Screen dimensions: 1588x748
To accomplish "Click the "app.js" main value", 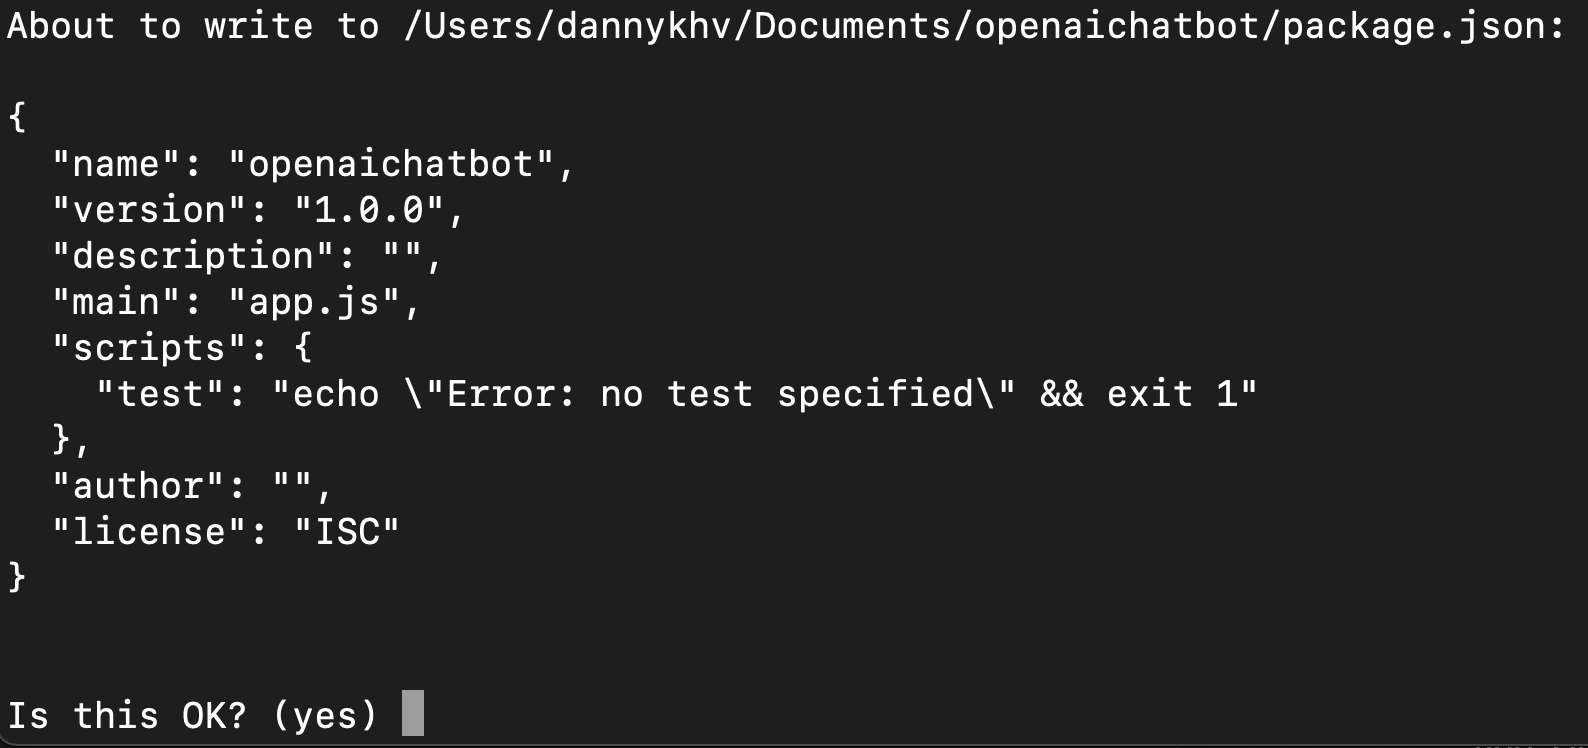I will (314, 302).
